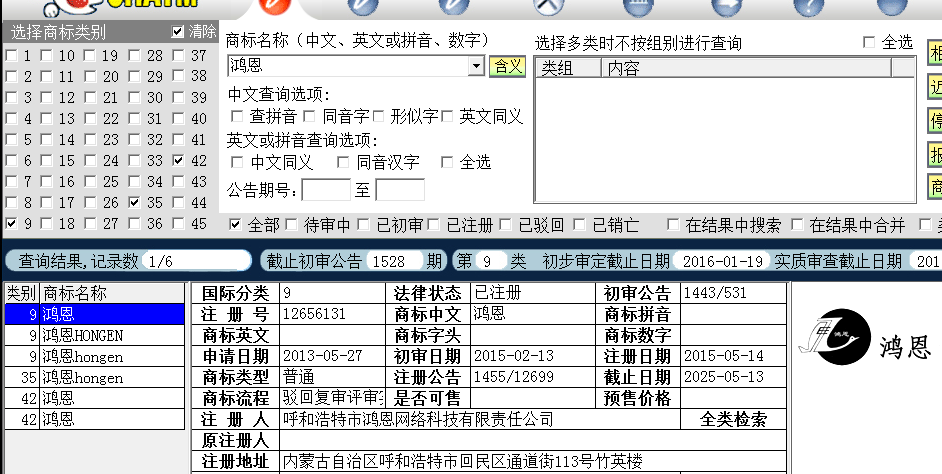The image size is (942, 474).
Task: Click registration number 12656131
Action: pyautogui.click(x=314, y=314)
